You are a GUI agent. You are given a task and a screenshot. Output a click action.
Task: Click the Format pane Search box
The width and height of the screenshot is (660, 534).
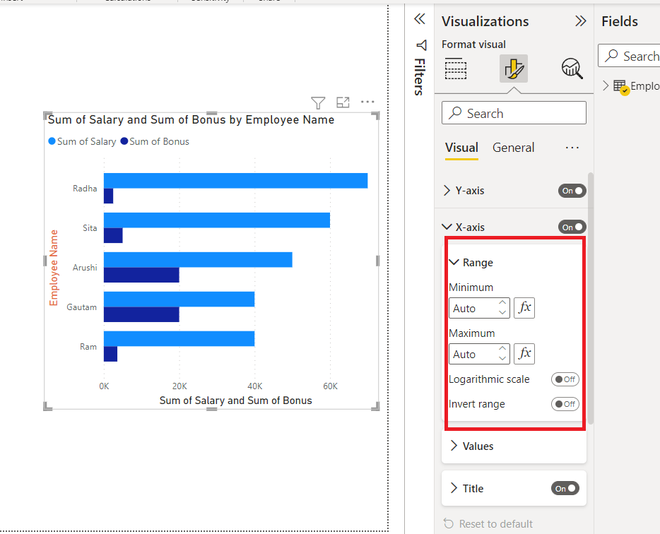pos(514,113)
